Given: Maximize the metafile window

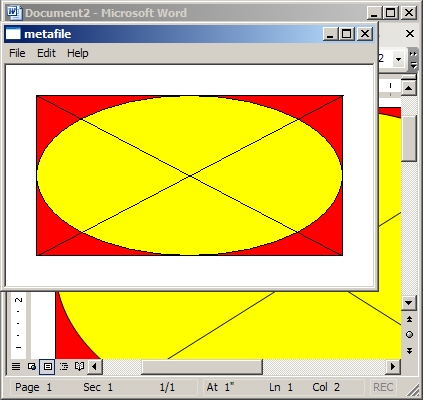Looking at the screenshot, I should (347, 34).
